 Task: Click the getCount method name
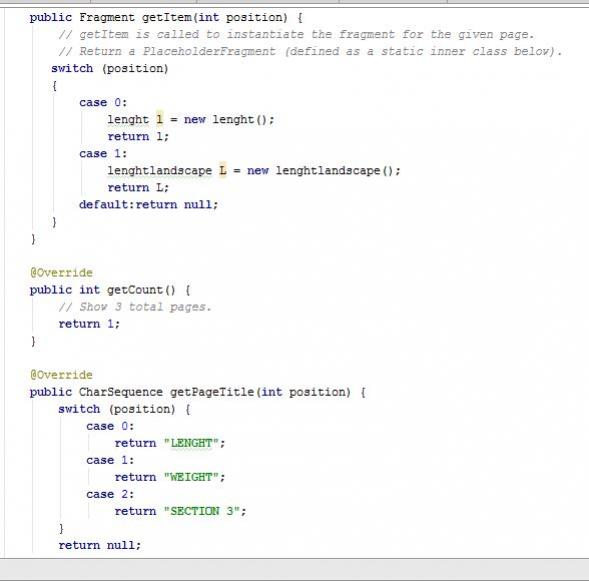[135, 290]
